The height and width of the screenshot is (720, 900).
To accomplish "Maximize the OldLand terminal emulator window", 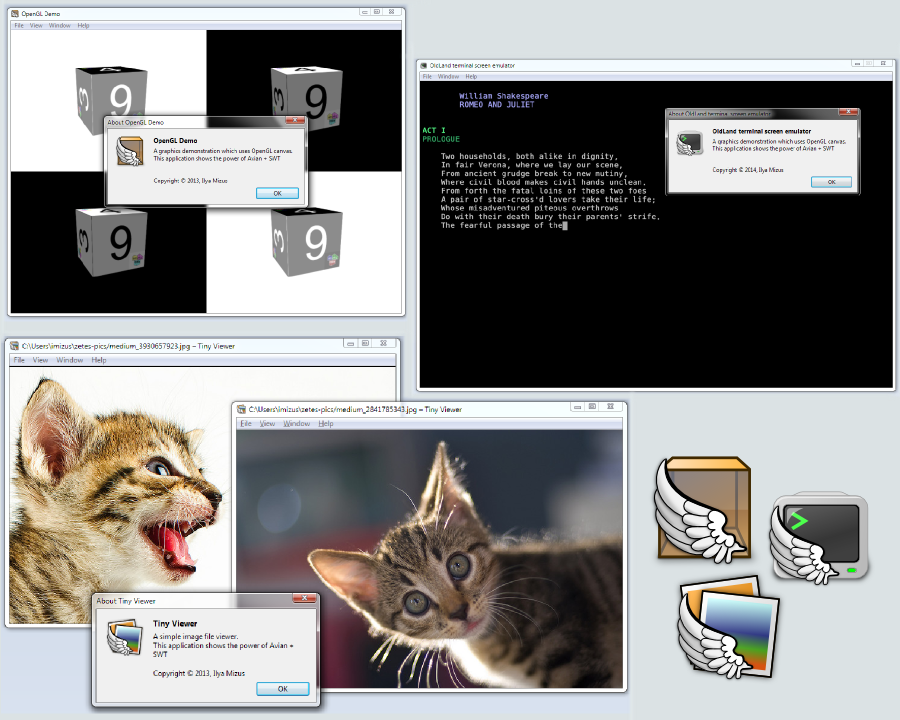I will [869, 63].
